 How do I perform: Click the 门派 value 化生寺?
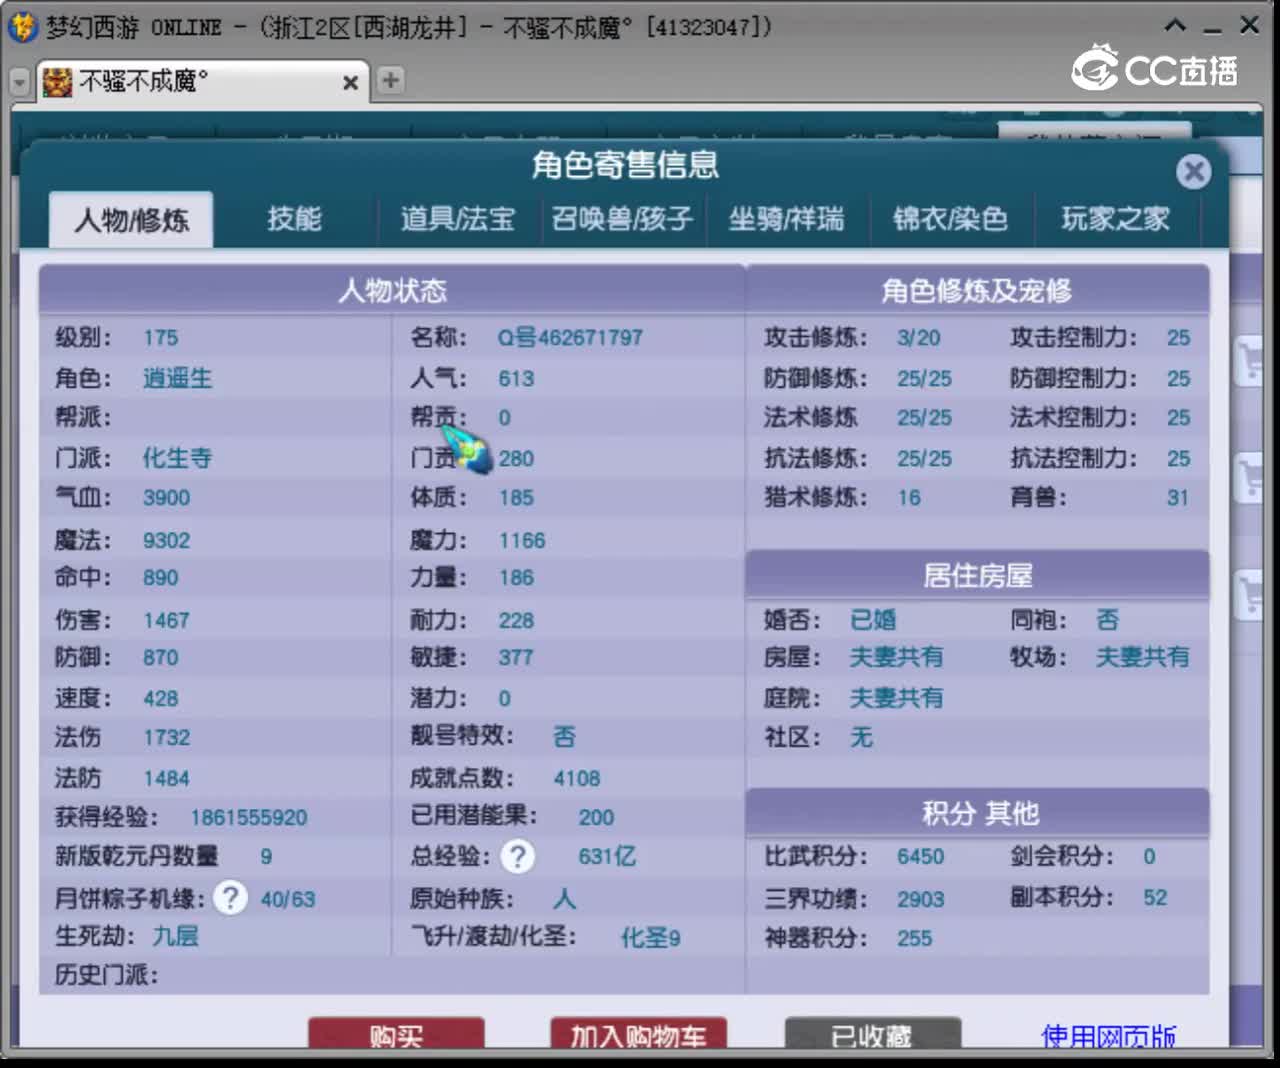pyautogui.click(x=177, y=458)
